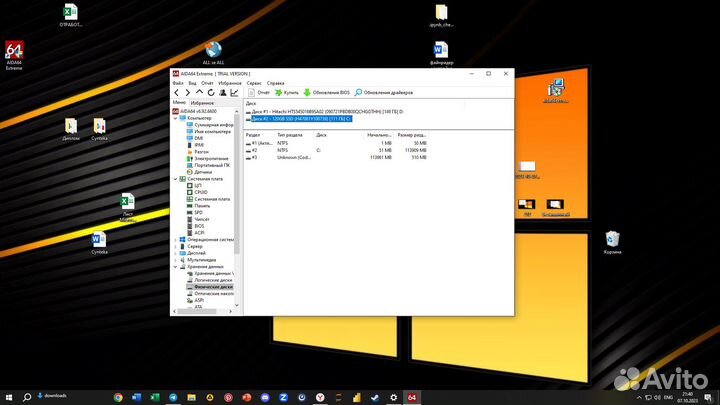This screenshot has height=405, width=720.
Task: Open the line chart toolbar icon
Action: click(x=234, y=93)
